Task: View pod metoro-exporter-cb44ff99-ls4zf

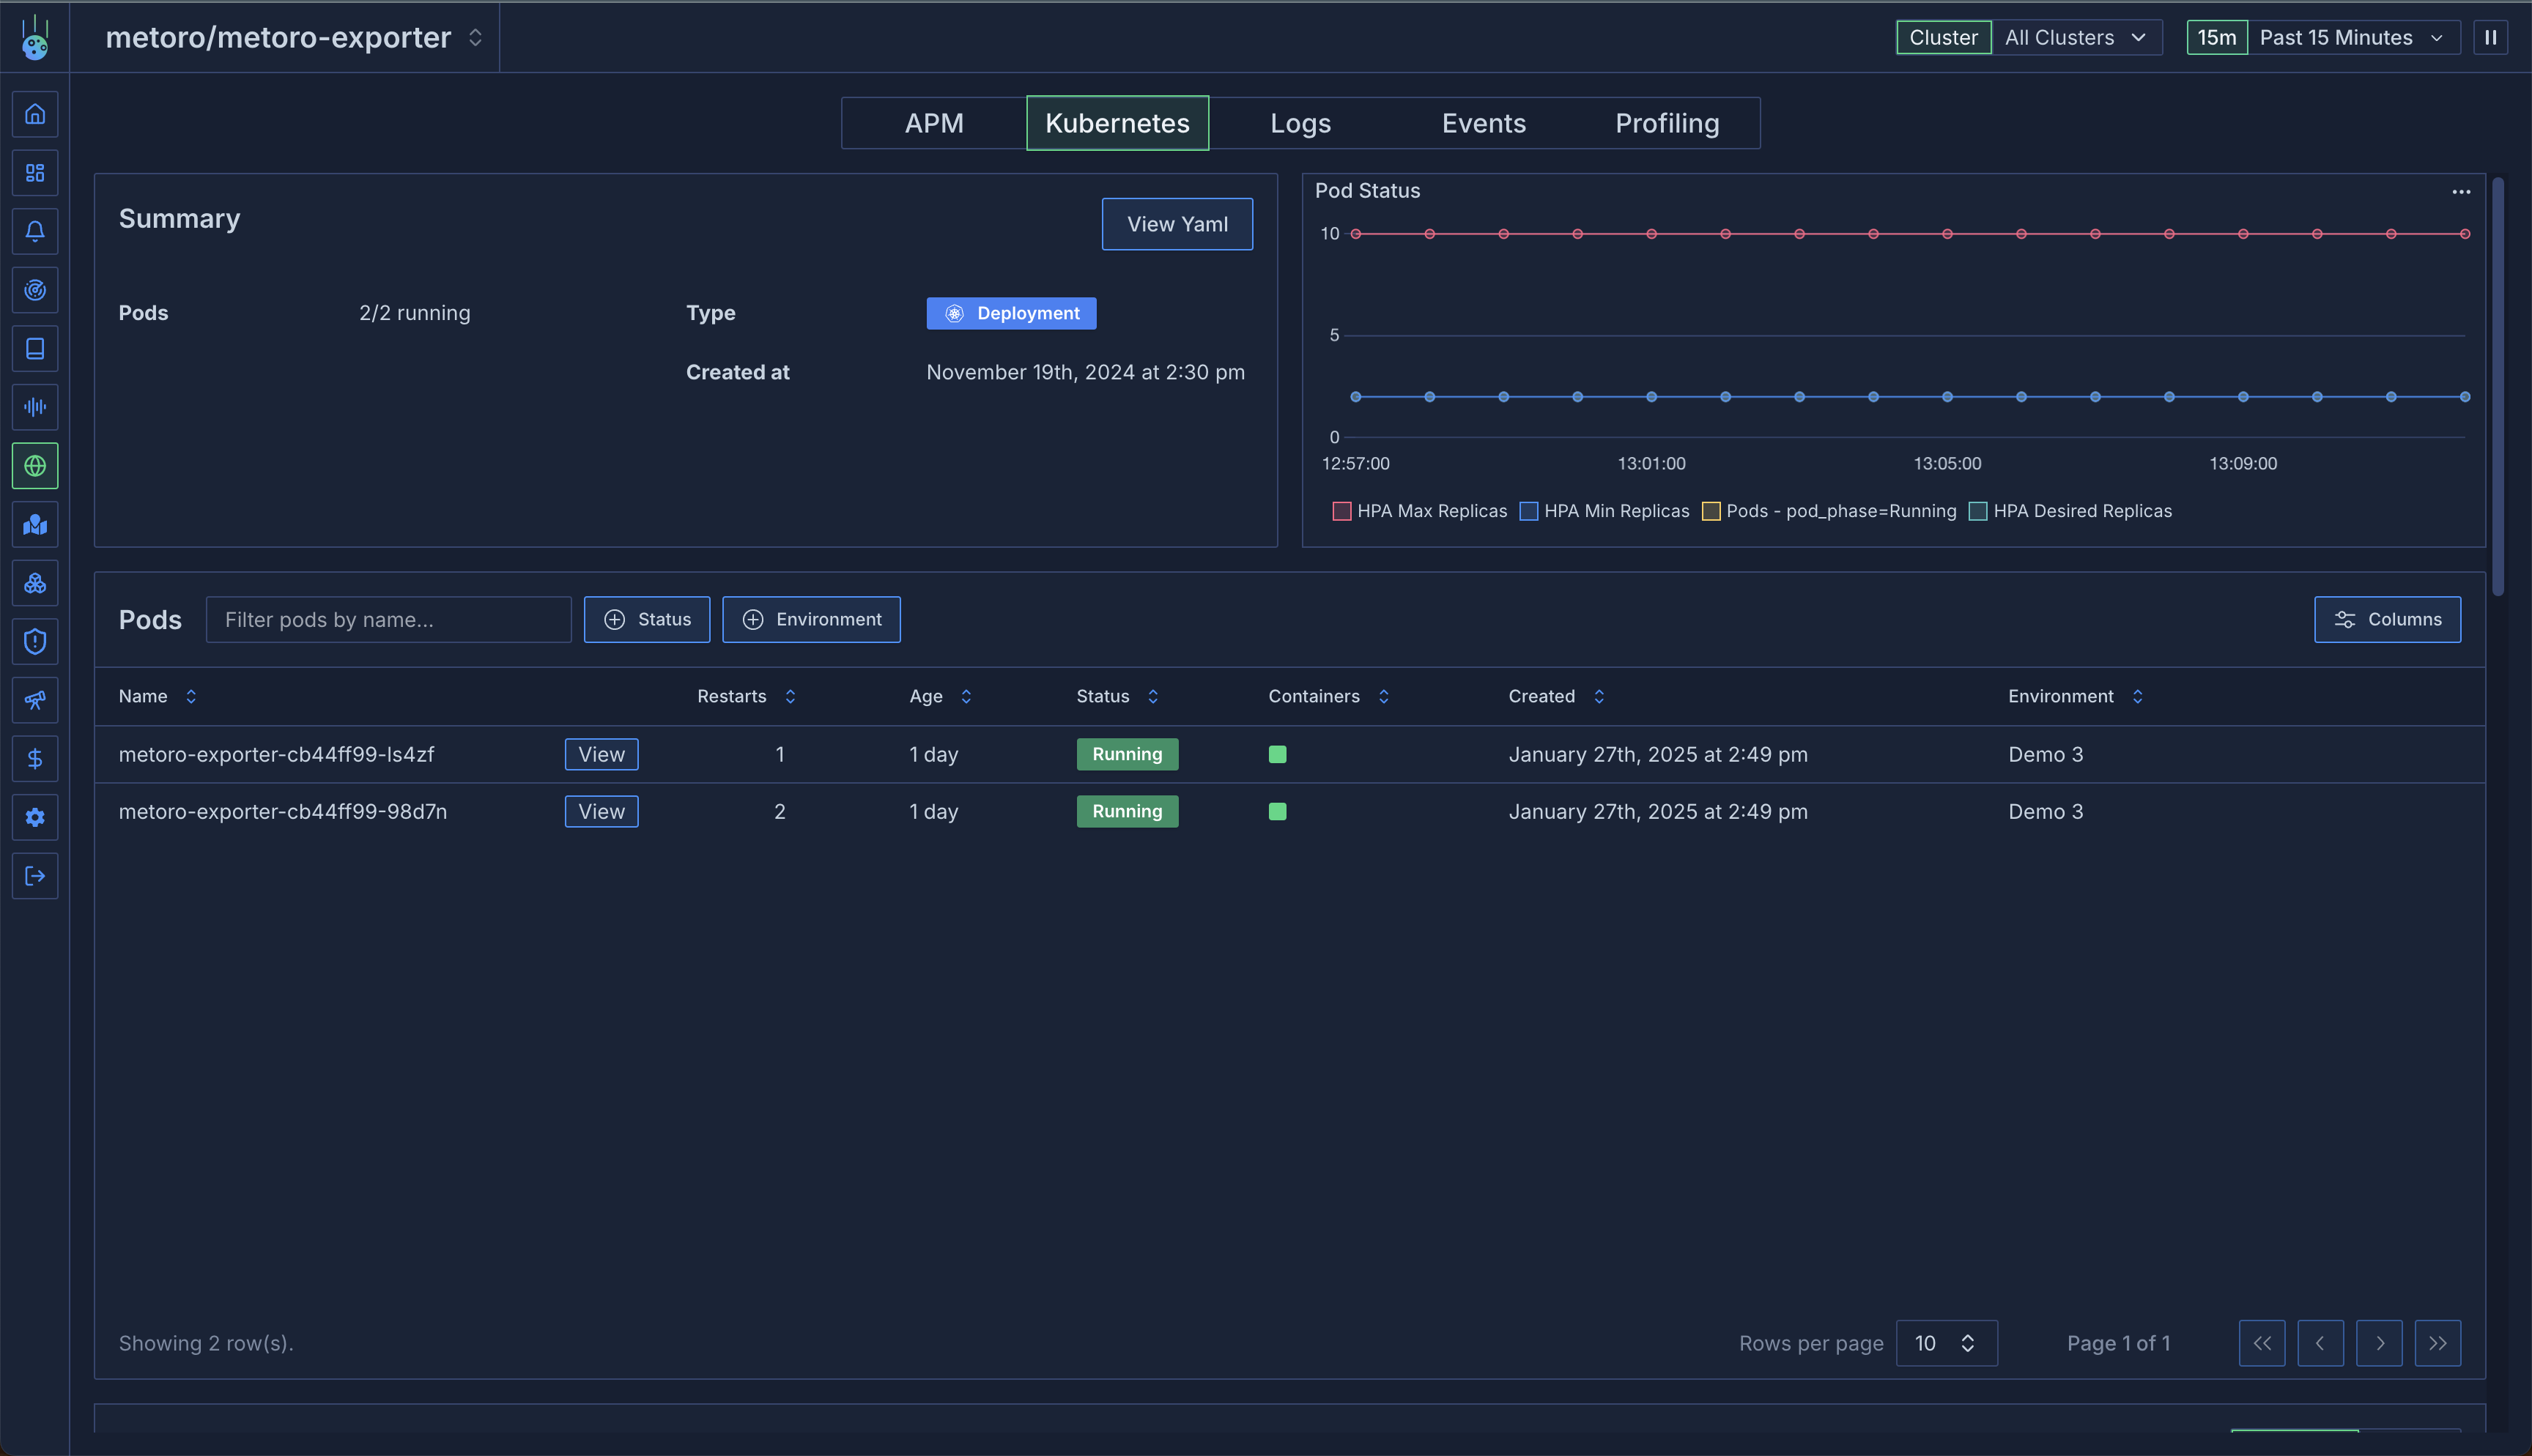Action: 601,754
